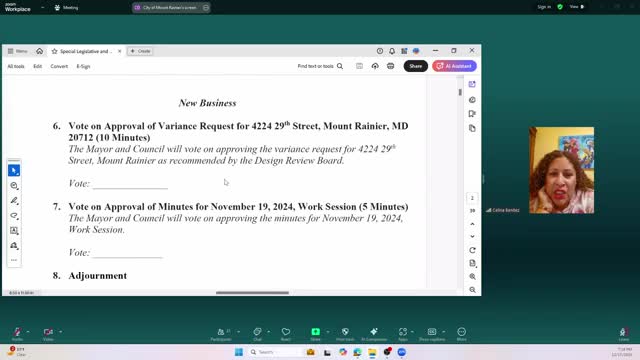The image size is (640, 360).
Task: Choose the zoom marquee tool in left toolbar
Action: coord(14,186)
